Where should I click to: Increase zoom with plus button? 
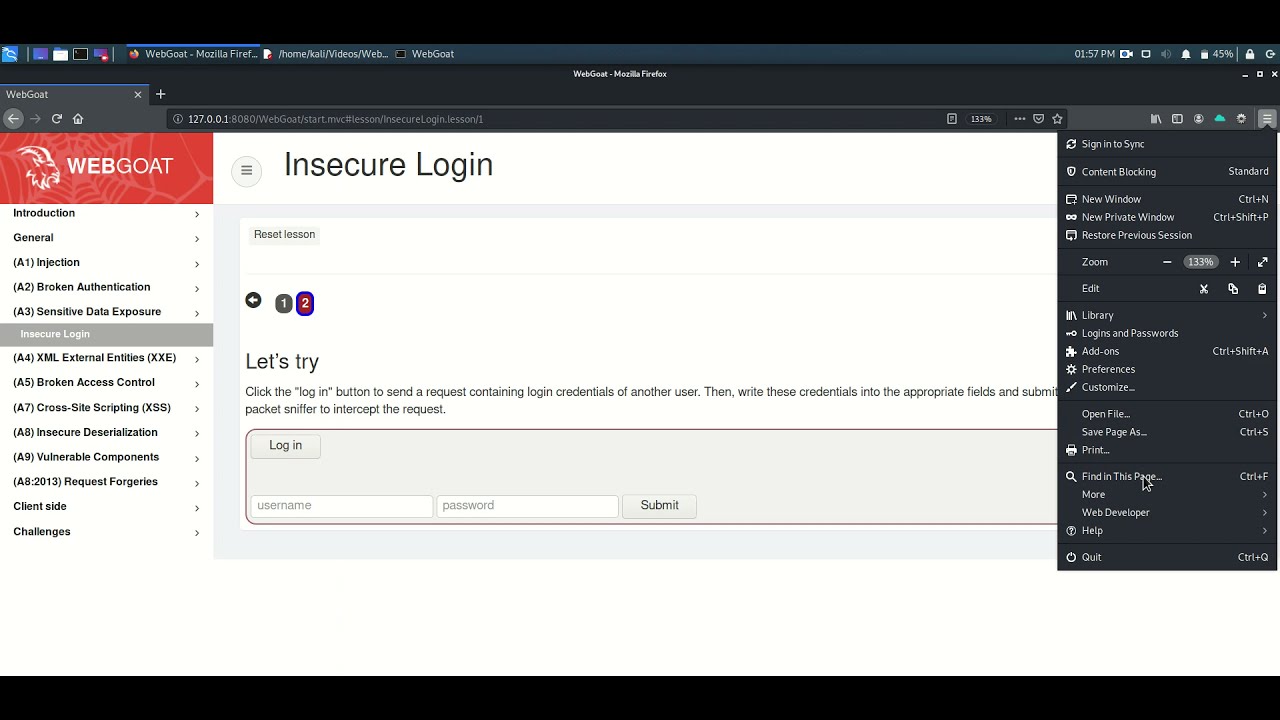[x=1235, y=262]
